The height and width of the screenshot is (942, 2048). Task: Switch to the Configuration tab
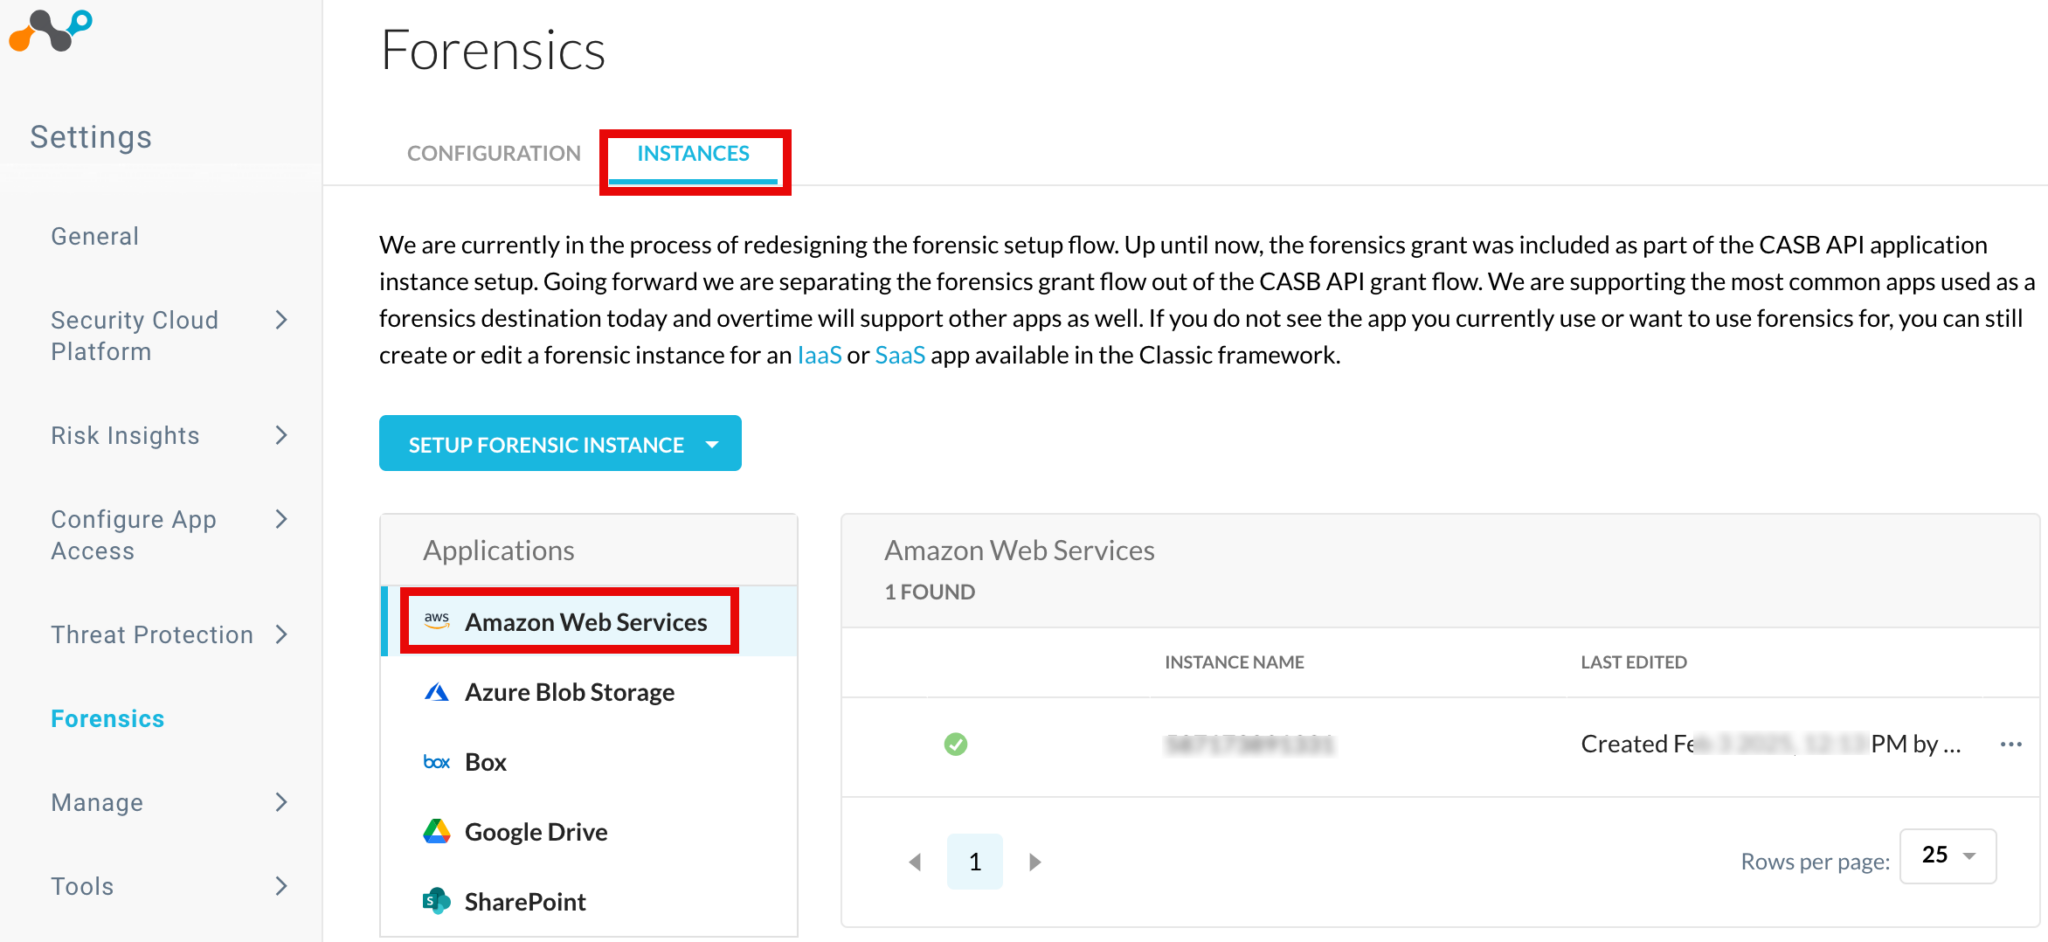click(x=493, y=153)
